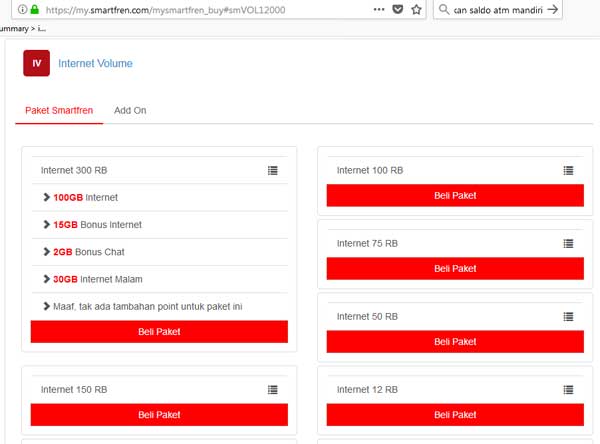Image resolution: width=600 pixels, height=444 pixels.
Task: Toggle details list icon for Internet 12 RB
Action: pyautogui.click(x=568, y=390)
